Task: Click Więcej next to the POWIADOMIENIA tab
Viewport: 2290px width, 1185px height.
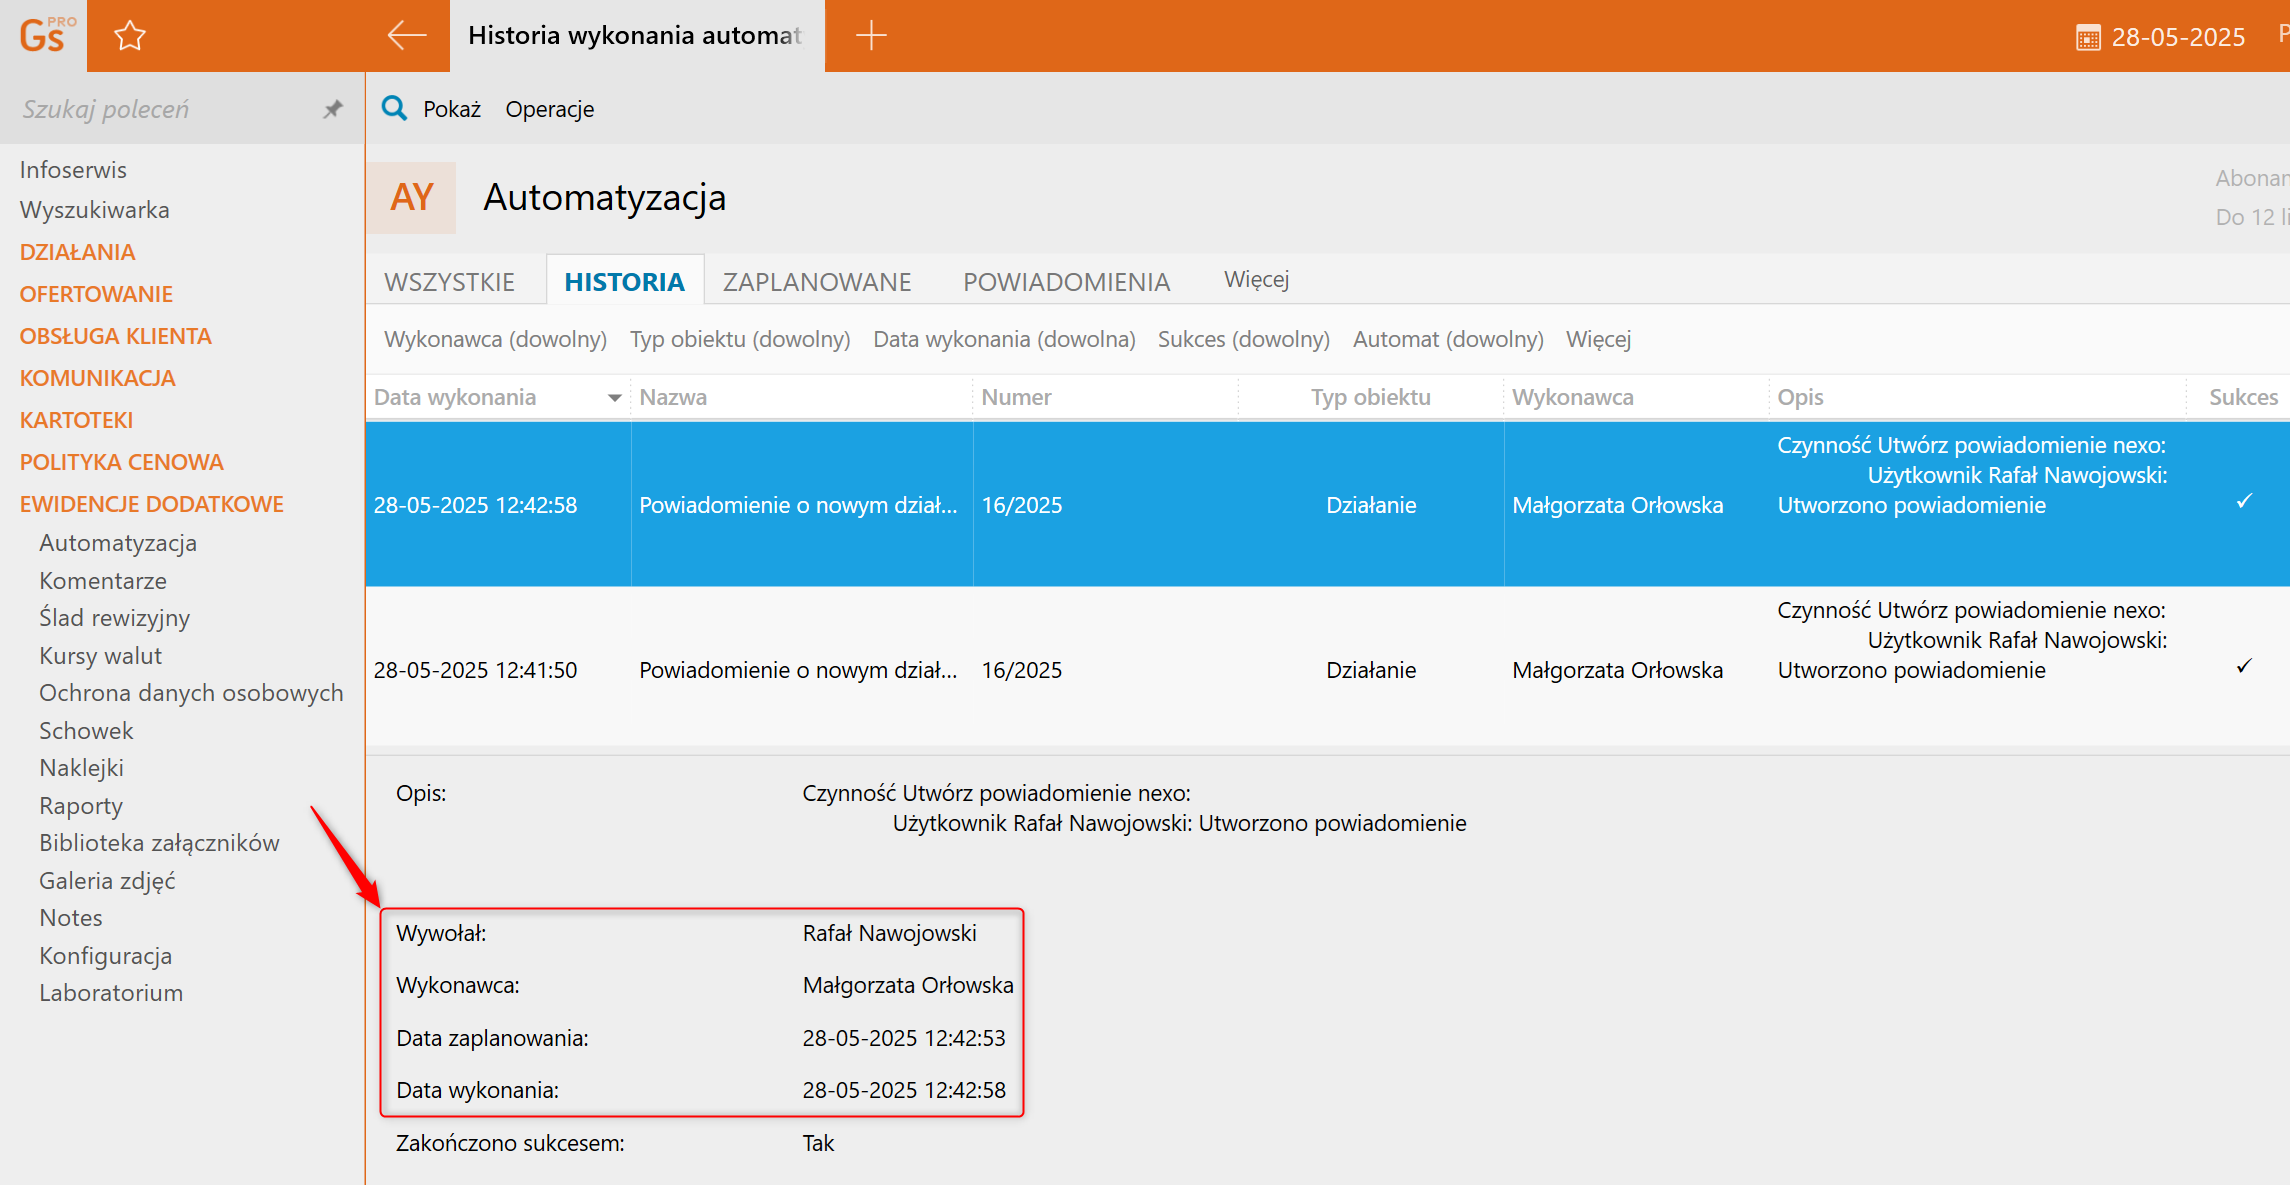Action: tap(1256, 280)
